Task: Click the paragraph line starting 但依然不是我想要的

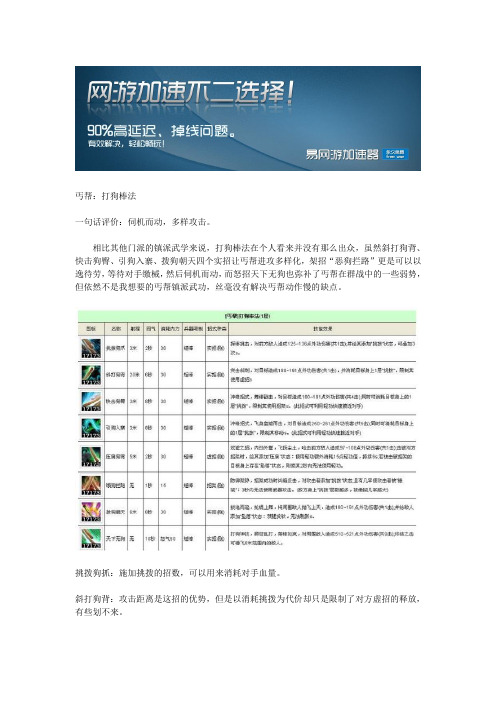Action: tap(209, 287)
